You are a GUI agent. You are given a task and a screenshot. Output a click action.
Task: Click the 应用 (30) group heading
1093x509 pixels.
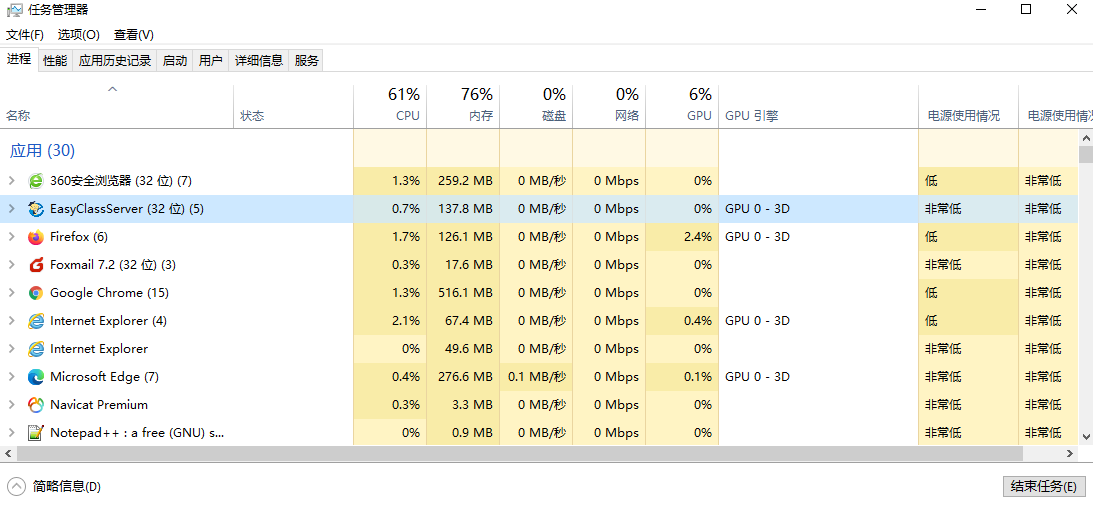pyautogui.click(x=42, y=151)
